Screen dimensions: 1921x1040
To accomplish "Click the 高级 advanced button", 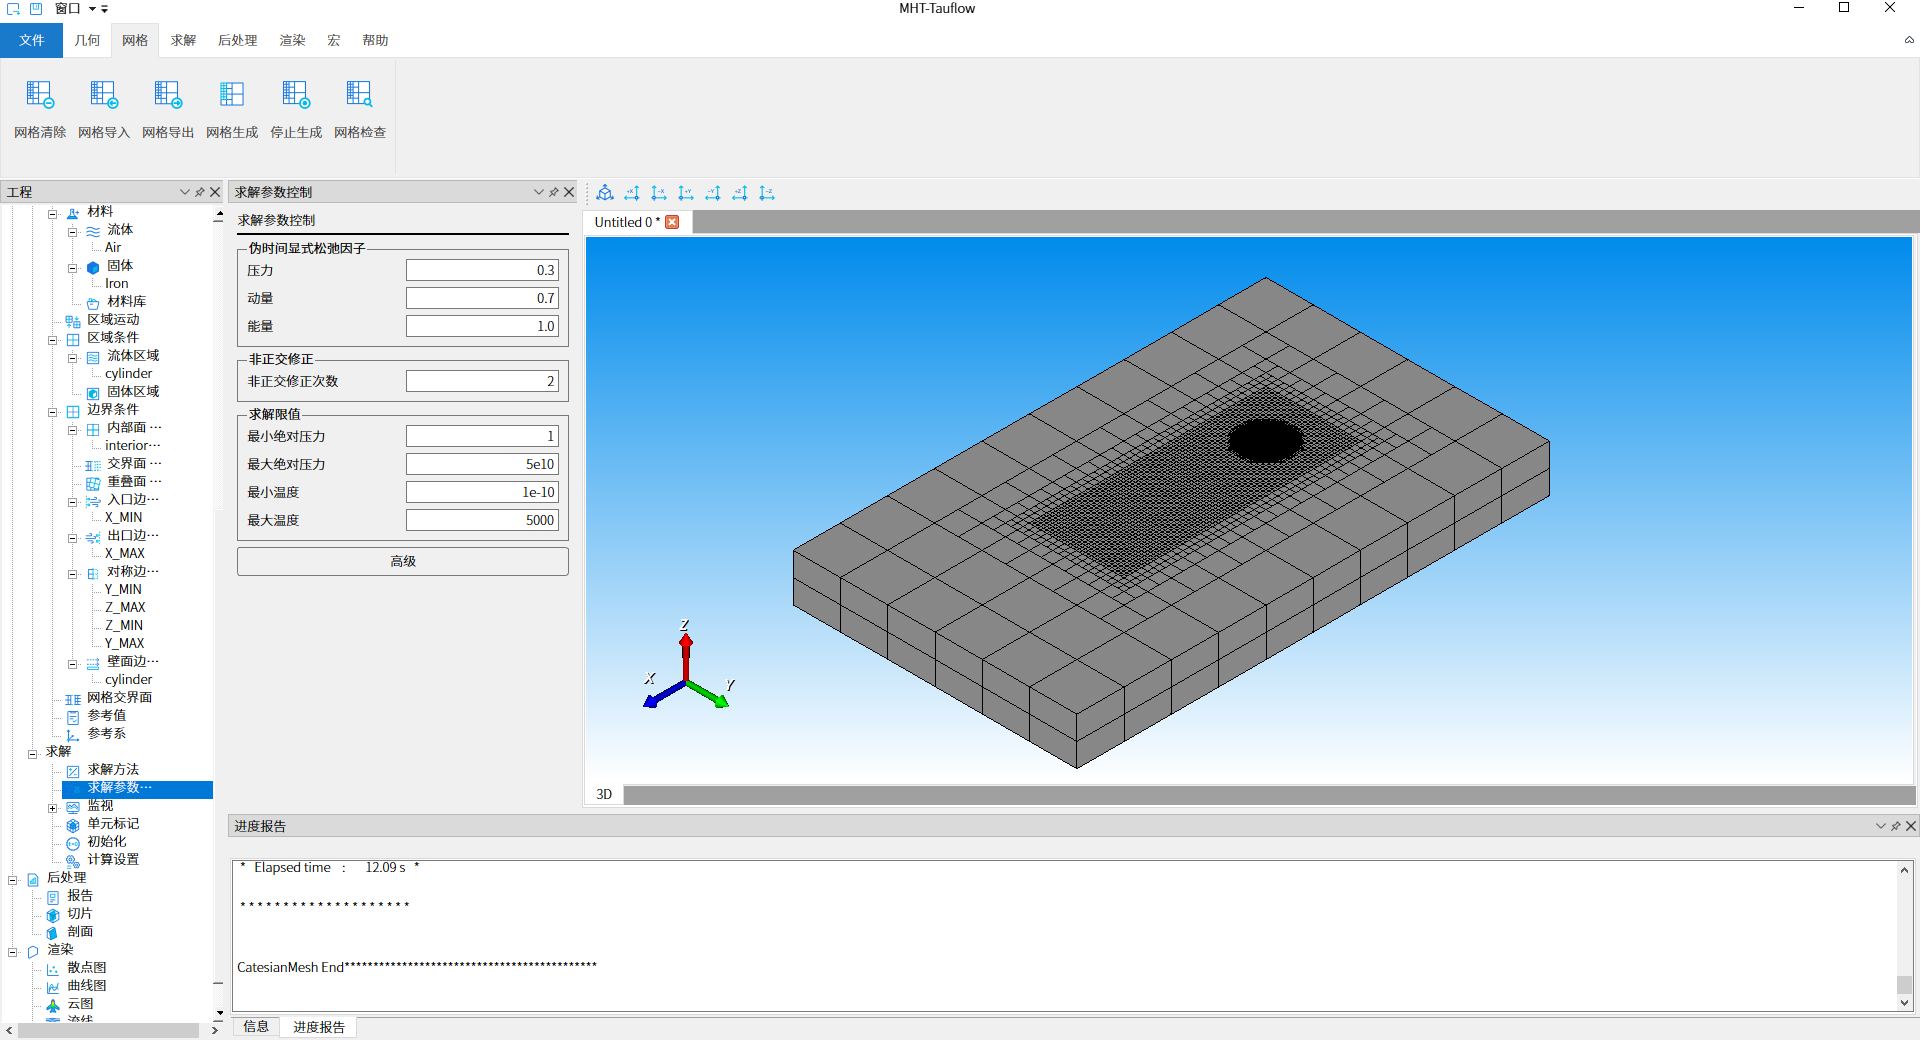I will [402, 561].
